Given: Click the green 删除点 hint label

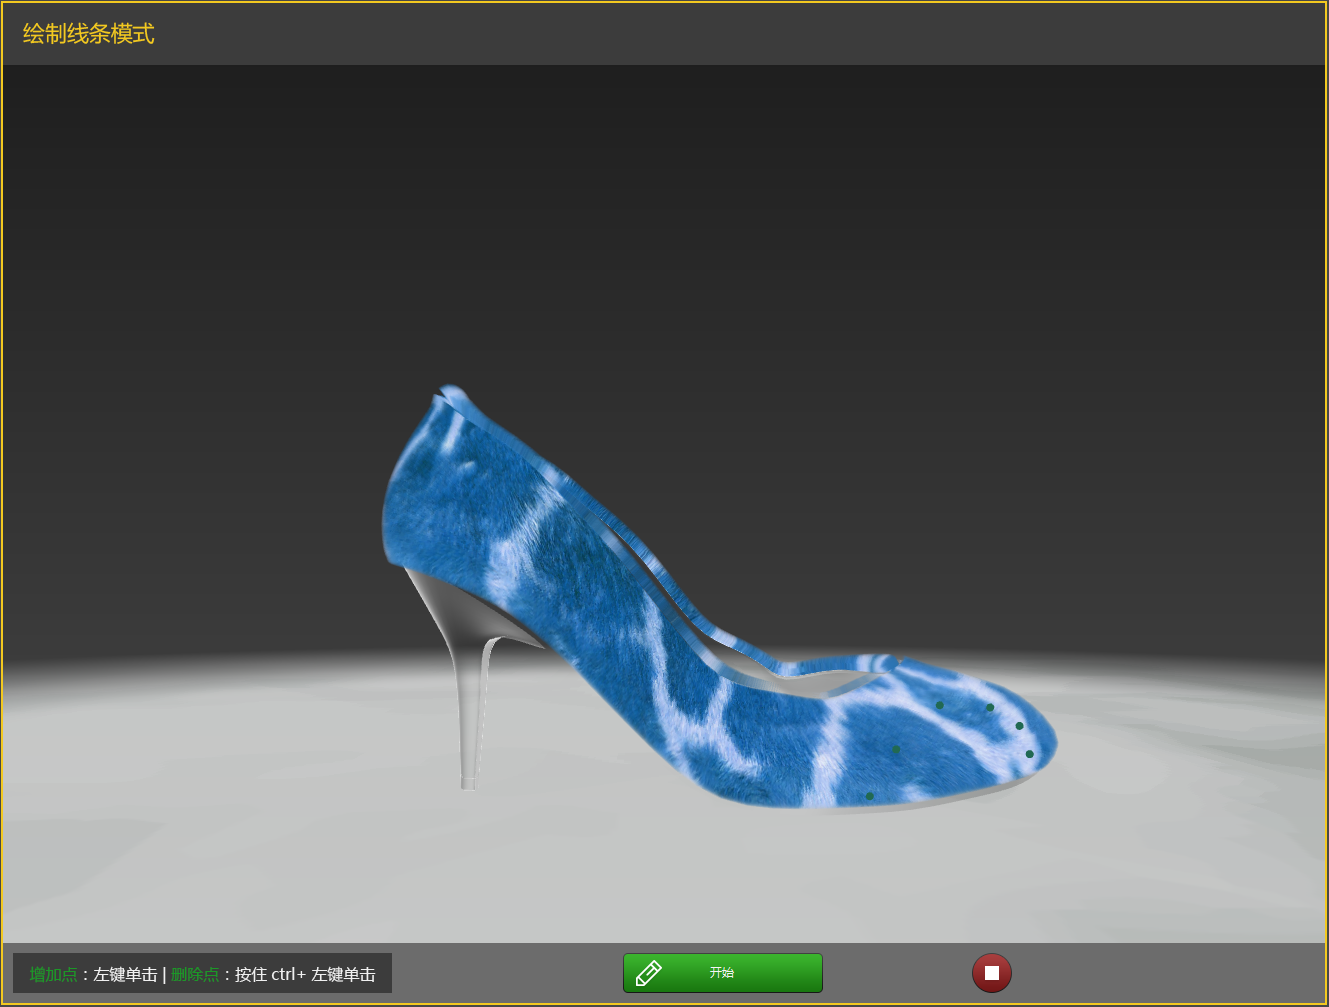Looking at the screenshot, I should 195,974.
